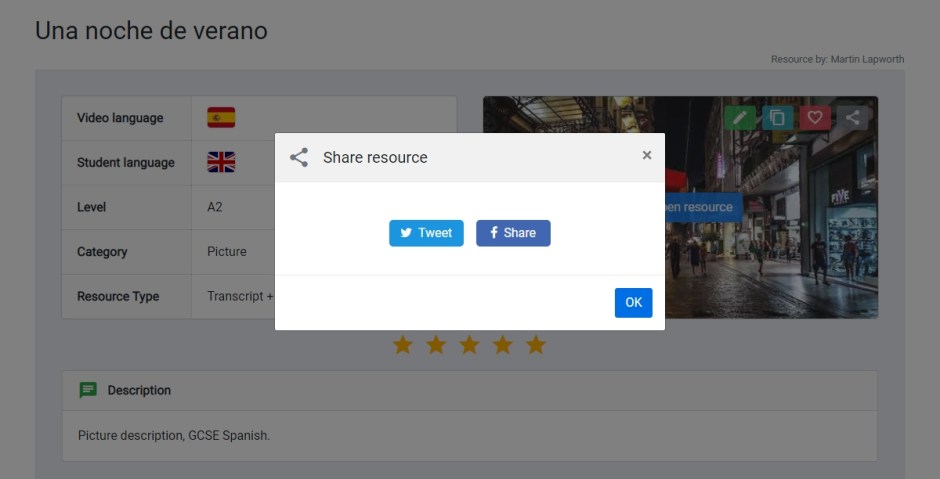Click the Spanish flag for Video language
This screenshot has width=940, height=479.
pos(221,118)
